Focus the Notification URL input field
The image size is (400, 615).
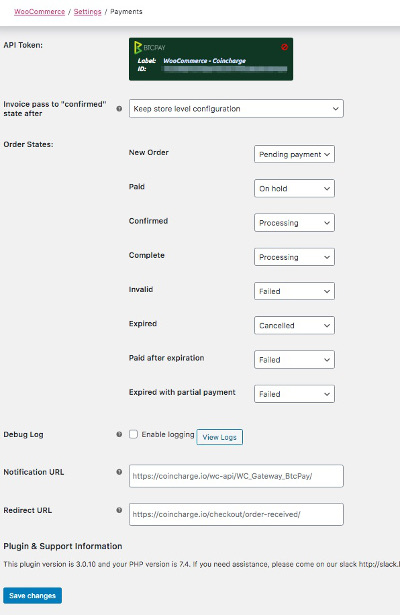point(236,476)
